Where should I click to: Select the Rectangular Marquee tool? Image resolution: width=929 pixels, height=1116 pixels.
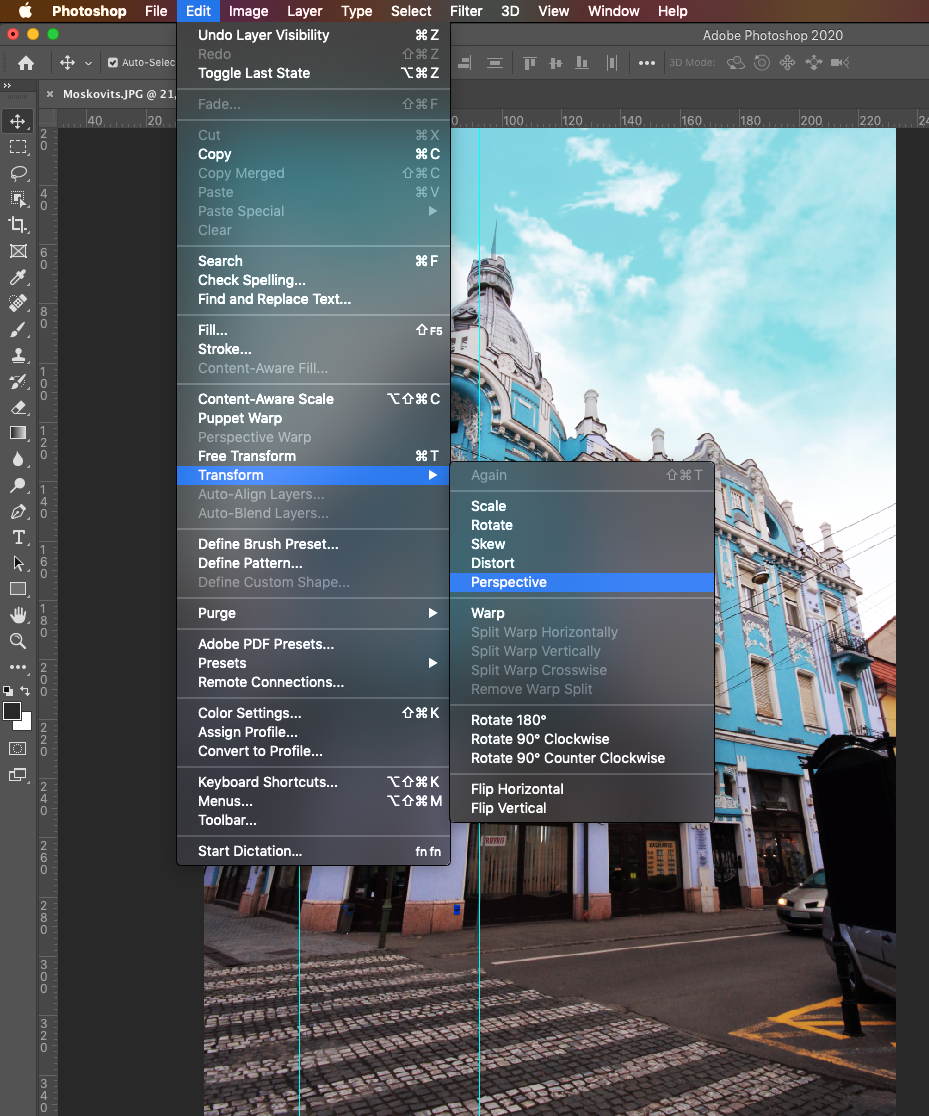point(18,147)
